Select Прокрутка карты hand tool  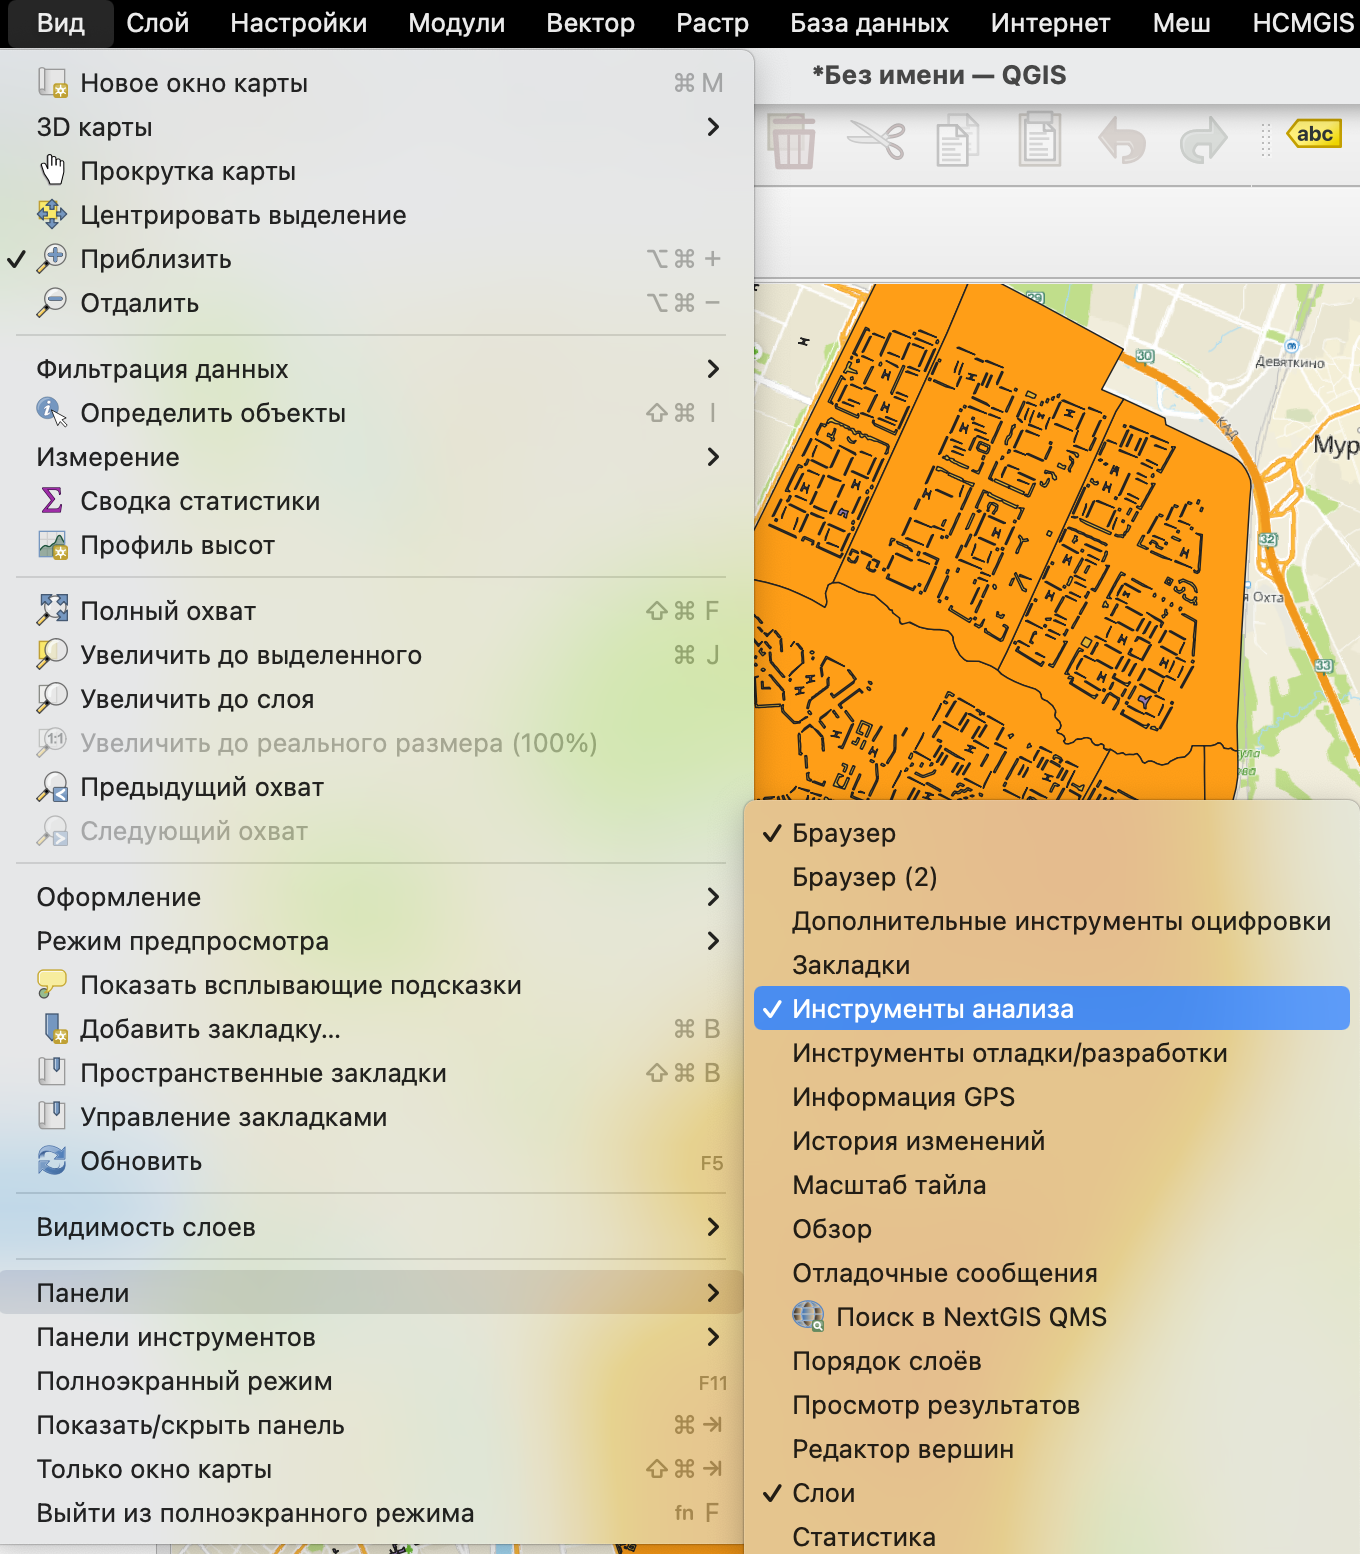pyautogui.click(x=188, y=171)
